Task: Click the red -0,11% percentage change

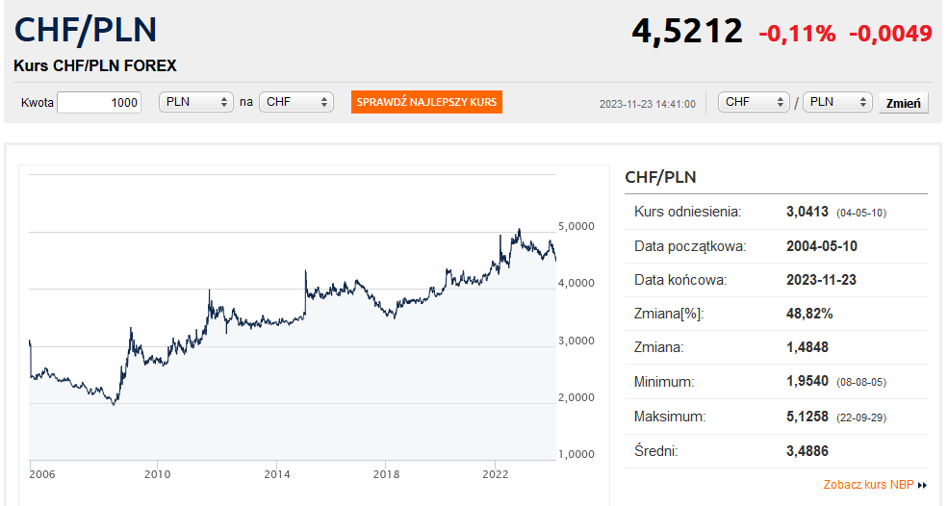Action: pos(797,34)
